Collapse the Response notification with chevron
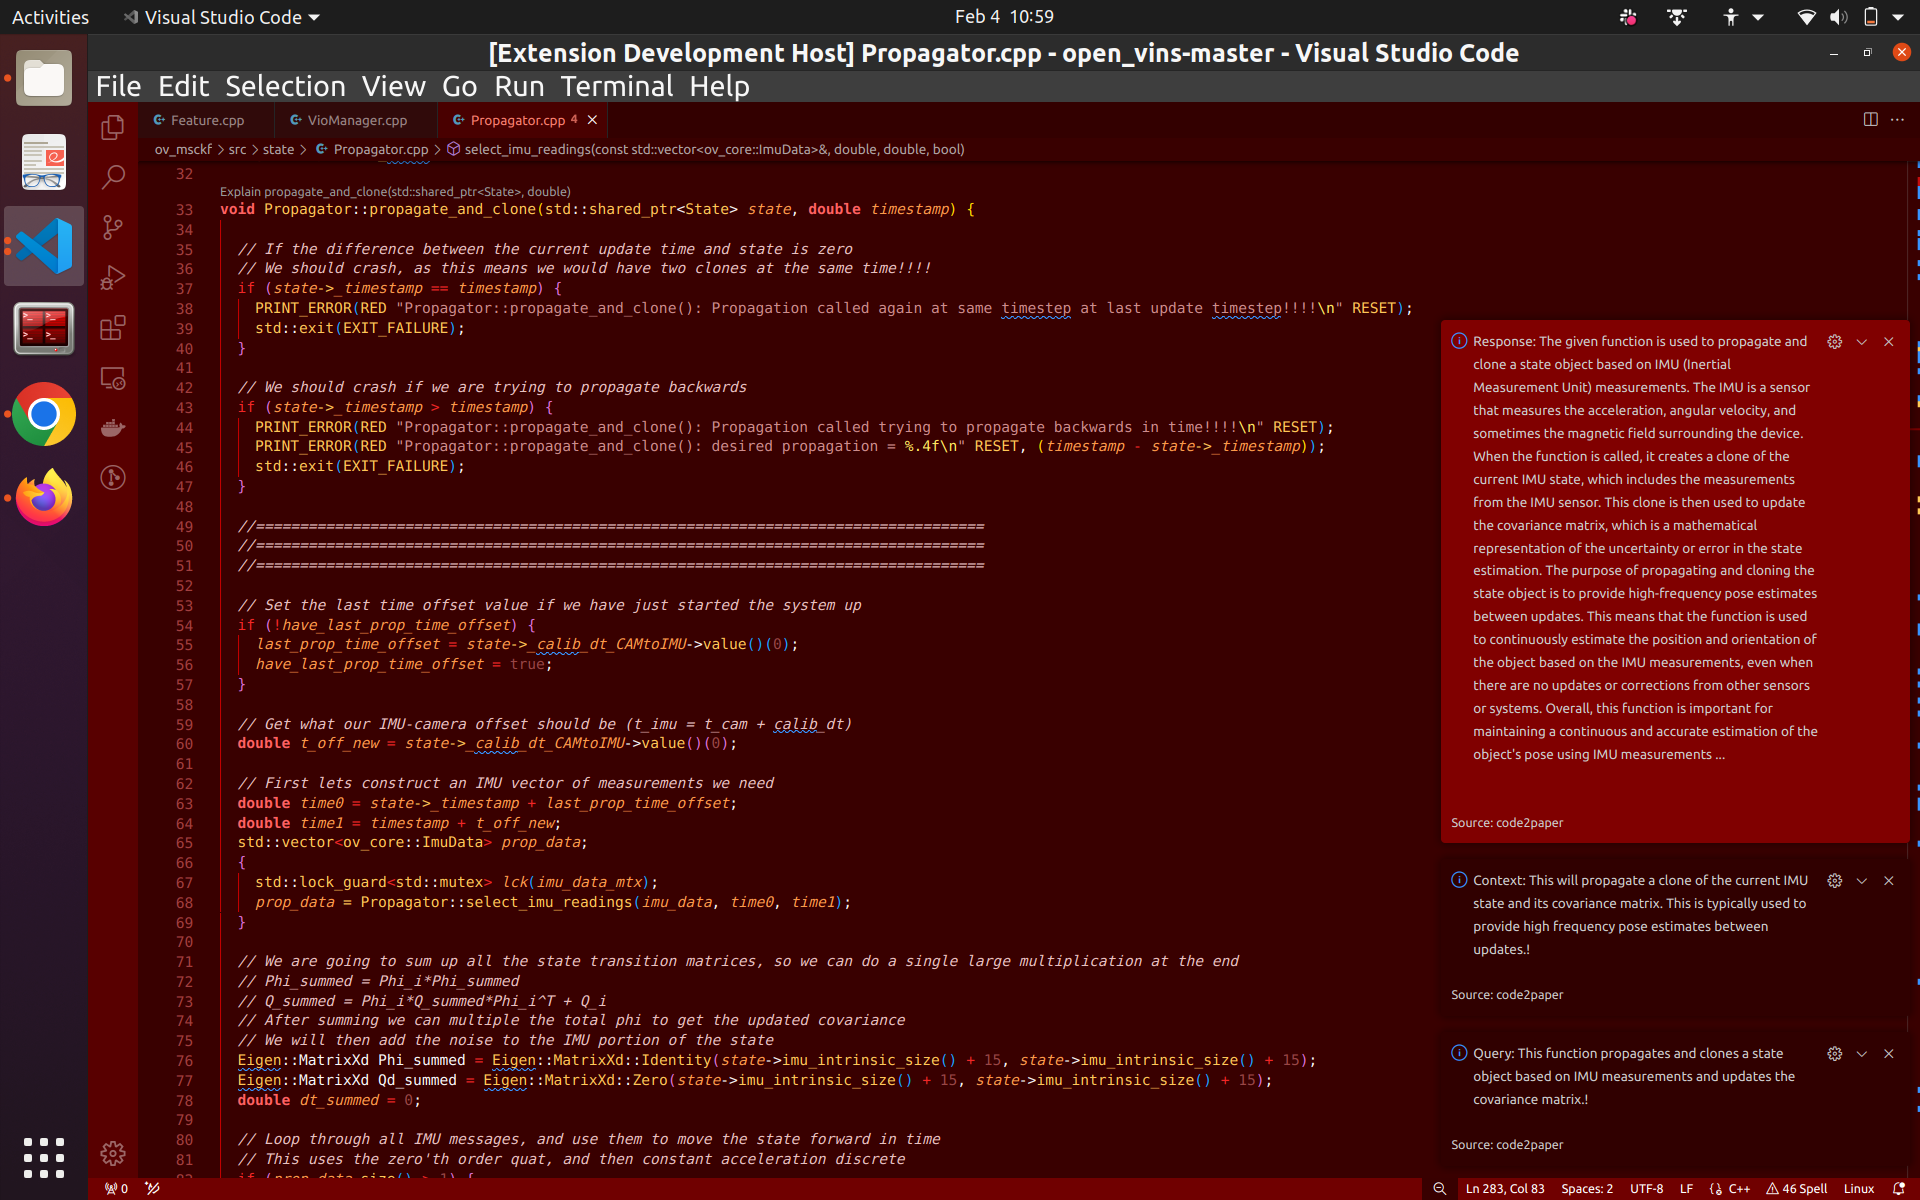This screenshot has height=1200, width=1920. click(1861, 342)
